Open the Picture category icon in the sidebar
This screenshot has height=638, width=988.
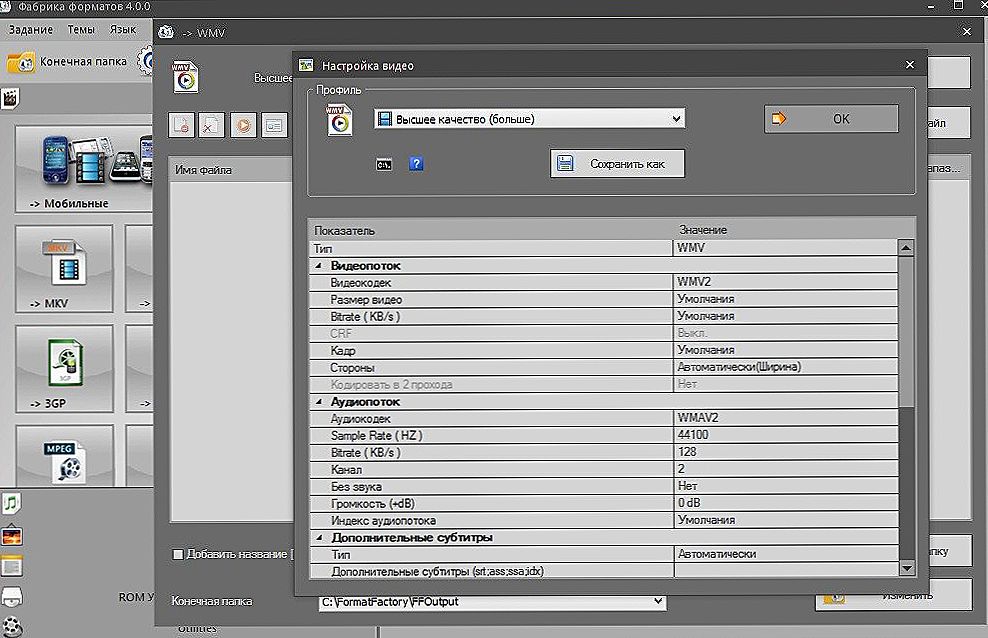12,536
